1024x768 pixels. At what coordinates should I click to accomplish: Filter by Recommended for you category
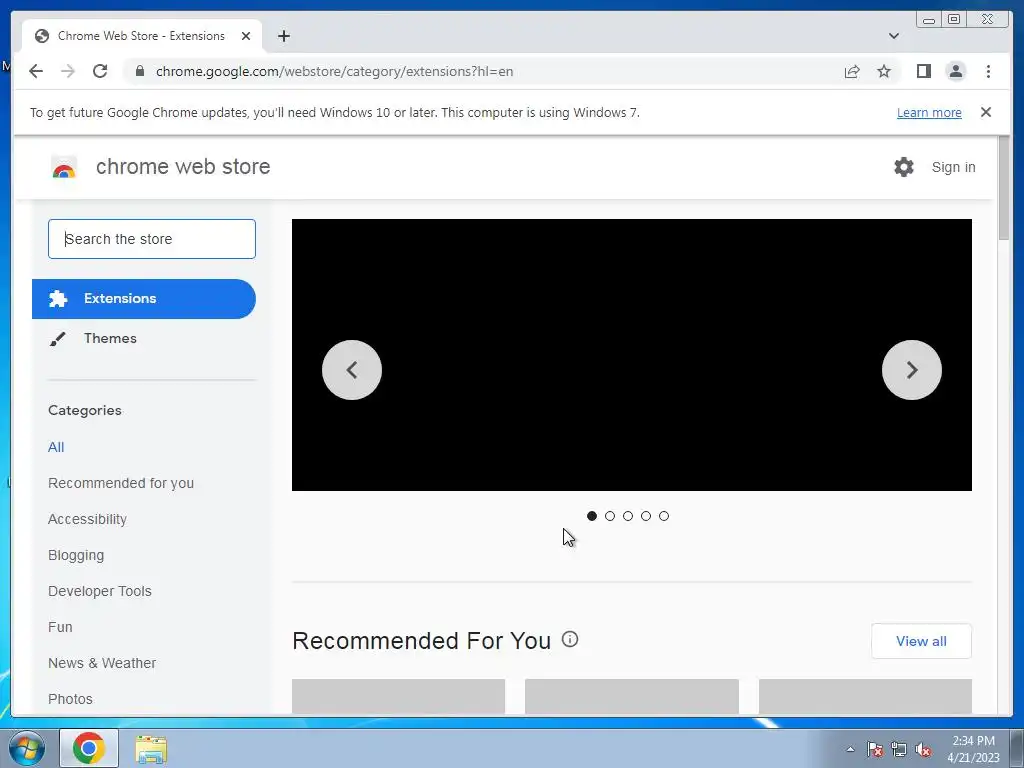pos(121,483)
